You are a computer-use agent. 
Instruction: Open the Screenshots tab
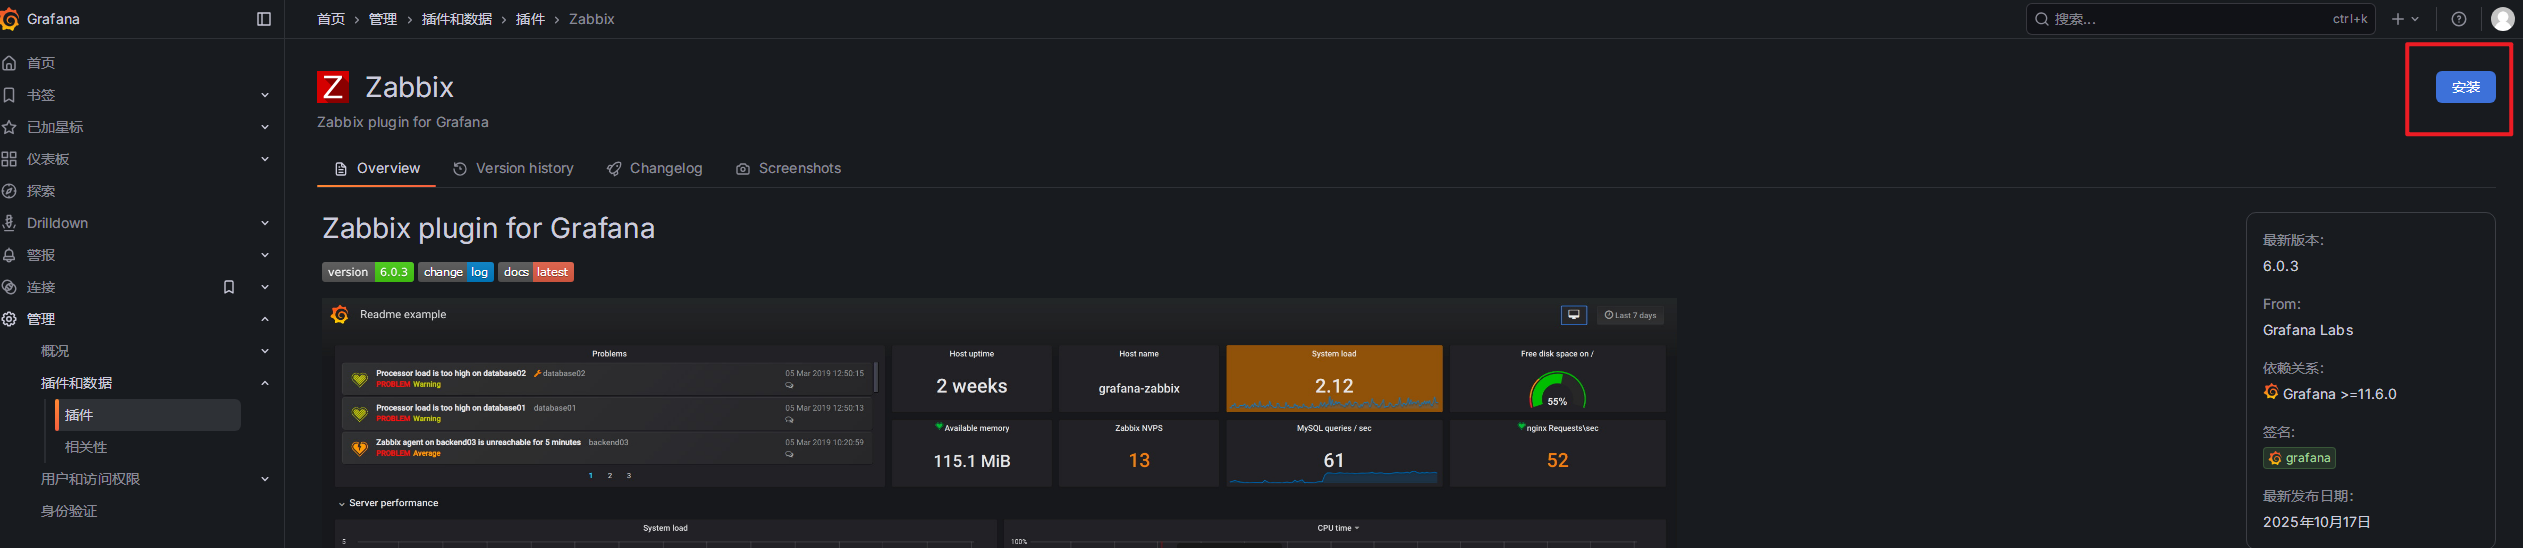pos(788,168)
